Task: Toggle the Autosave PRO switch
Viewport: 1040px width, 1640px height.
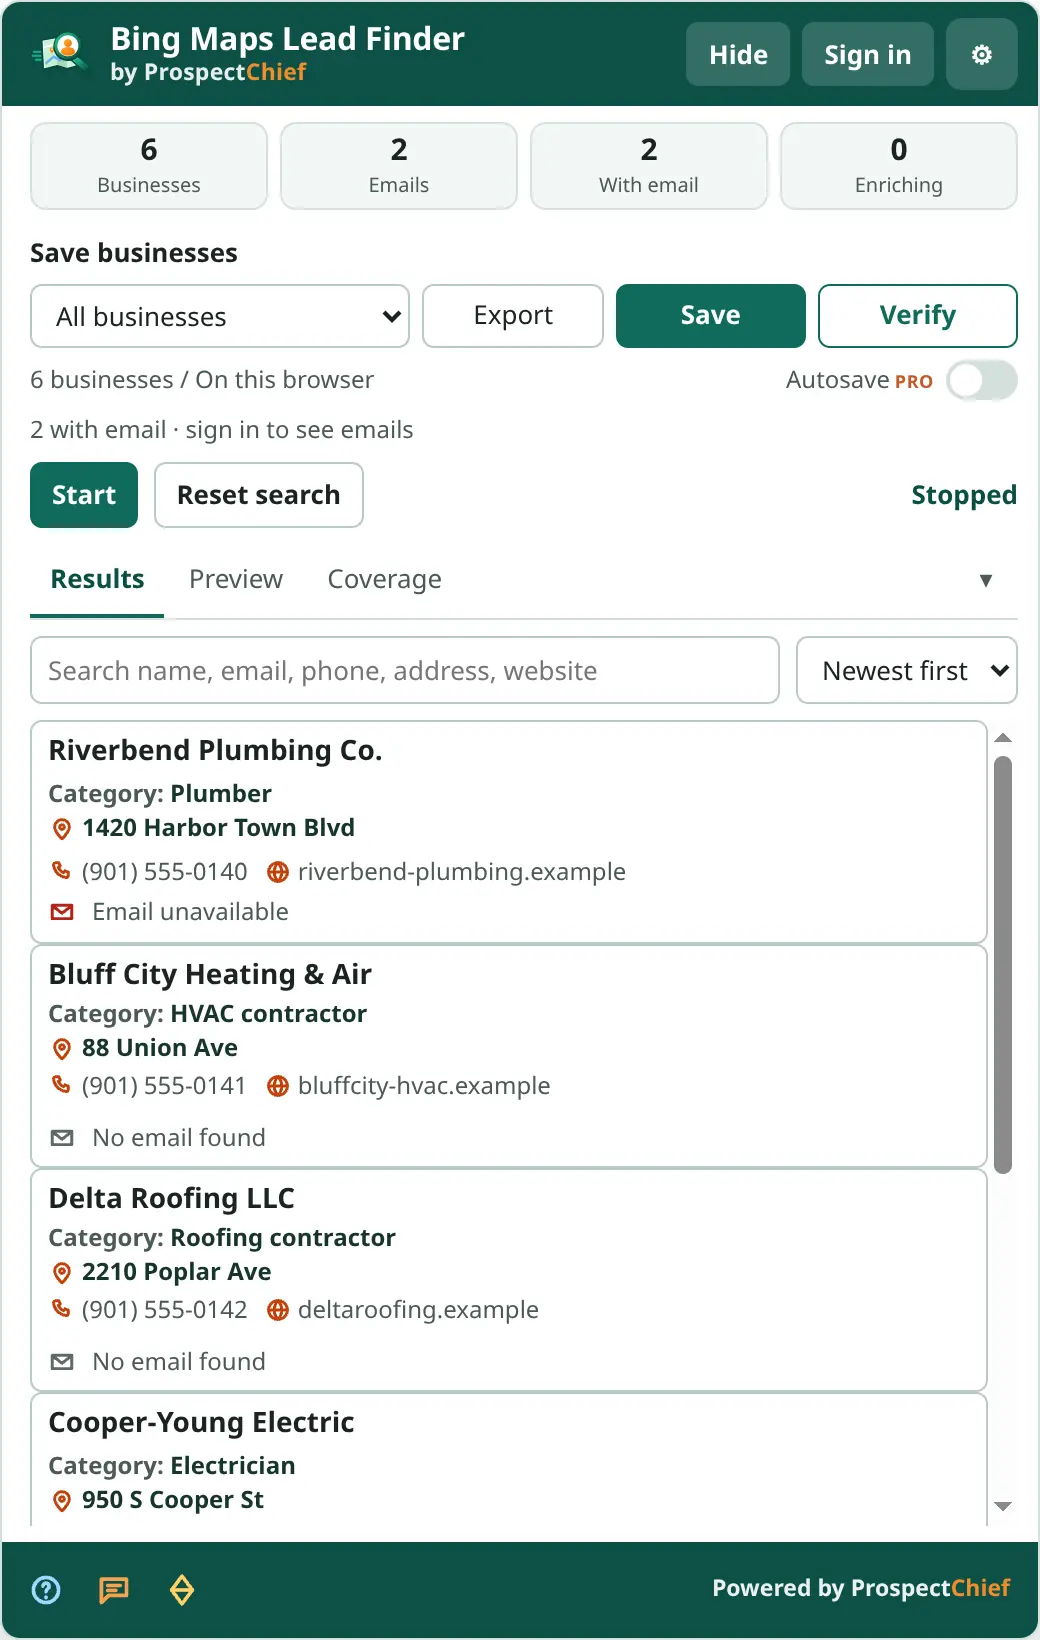Action: [982, 380]
